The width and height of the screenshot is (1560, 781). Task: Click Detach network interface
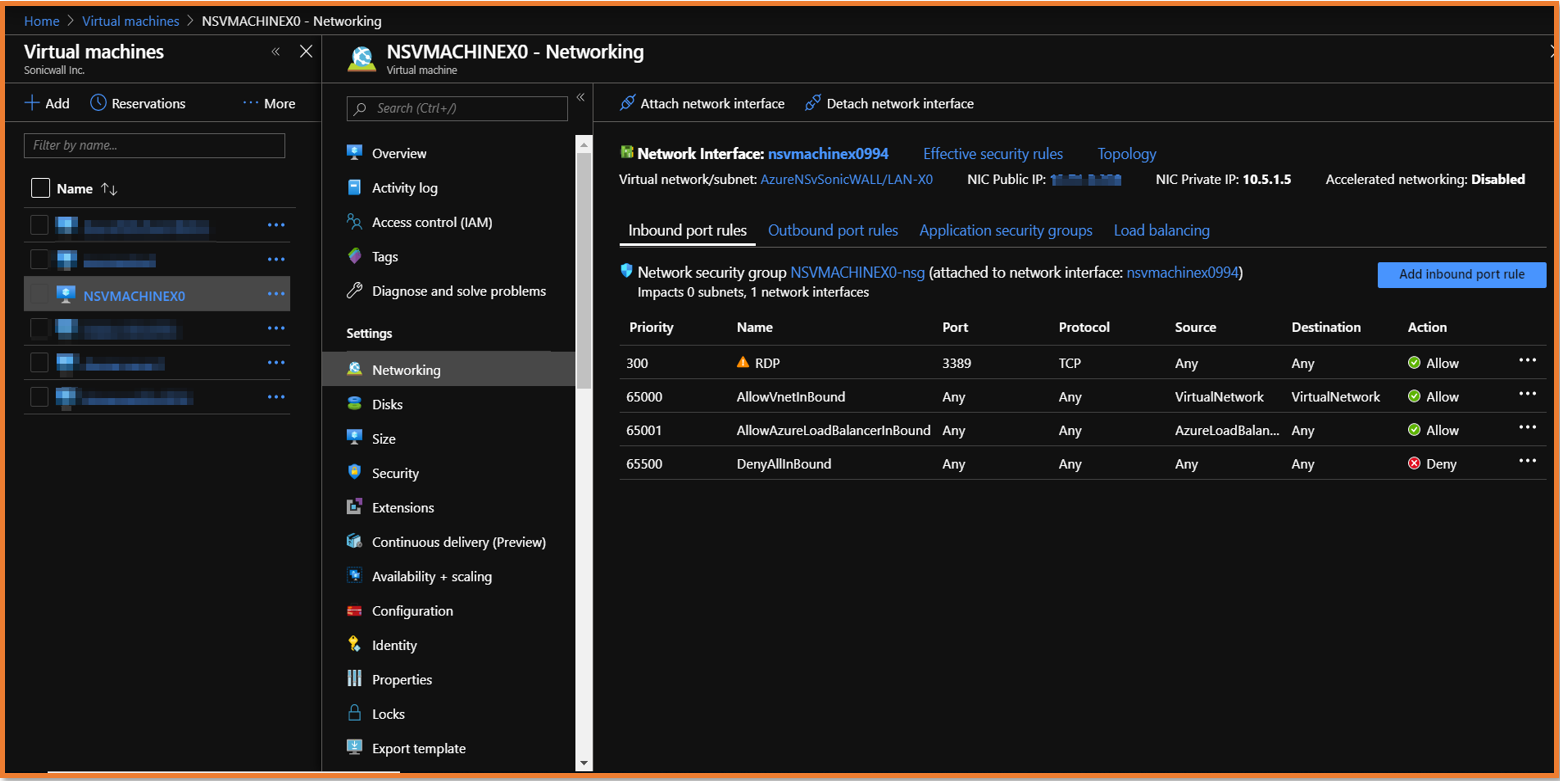(889, 103)
